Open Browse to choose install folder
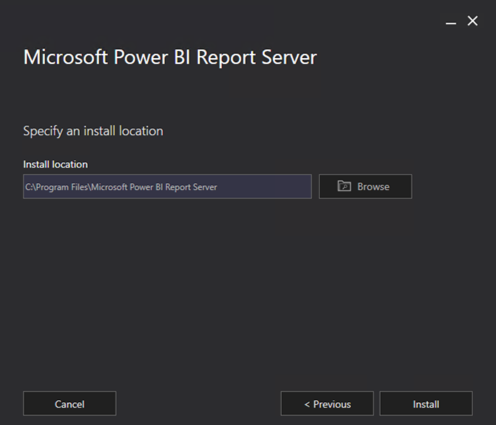Screen dimensions: 496x425 tap(365, 186)
